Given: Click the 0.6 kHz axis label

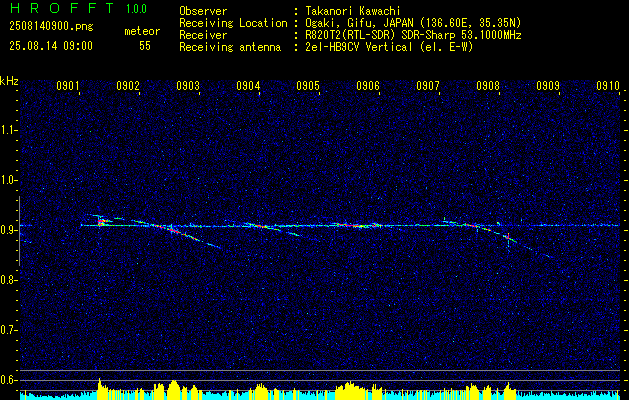Looking at the screenshot, I should tap(9, 380).
